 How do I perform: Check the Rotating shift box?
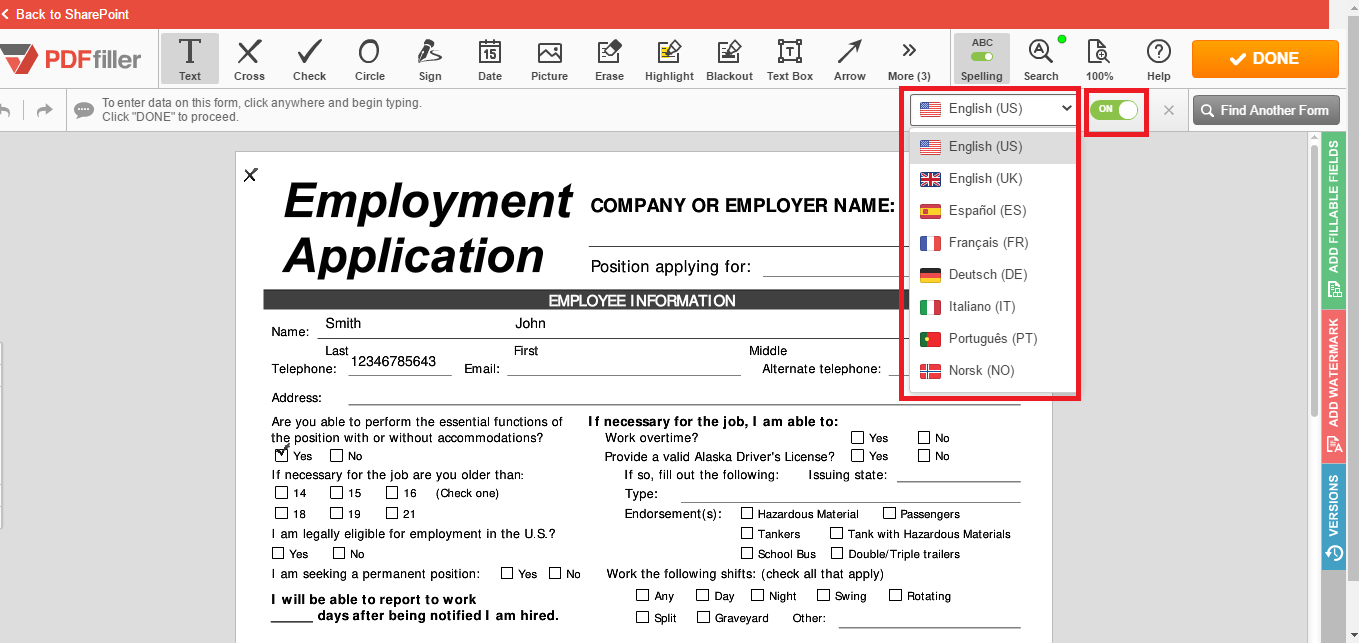pyautogui.click(x=895, y=595)
